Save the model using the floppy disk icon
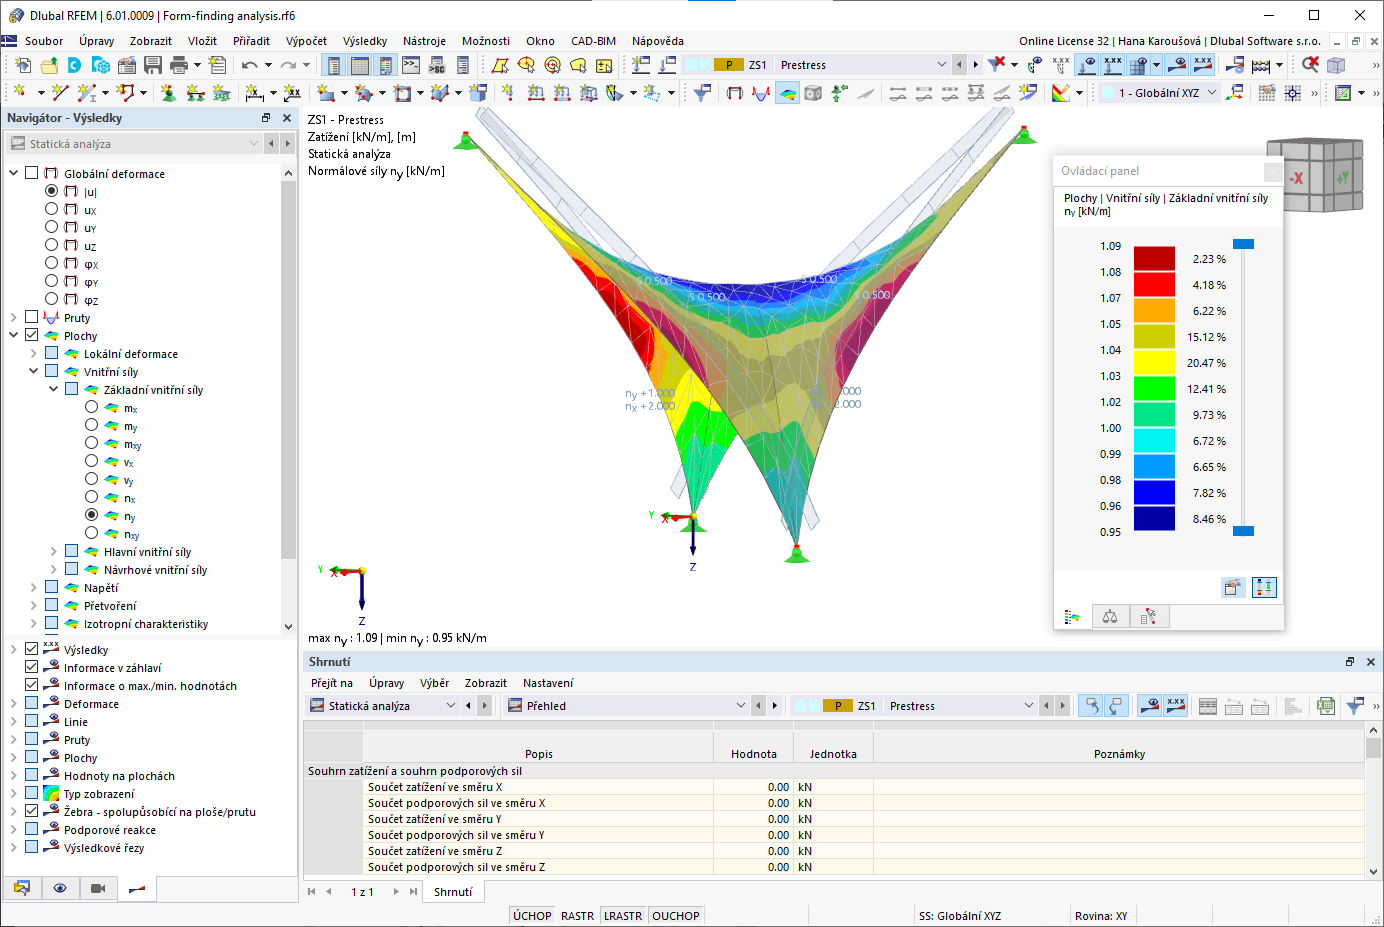Screen dimensions: 1384x927 [x=153, y=65]
